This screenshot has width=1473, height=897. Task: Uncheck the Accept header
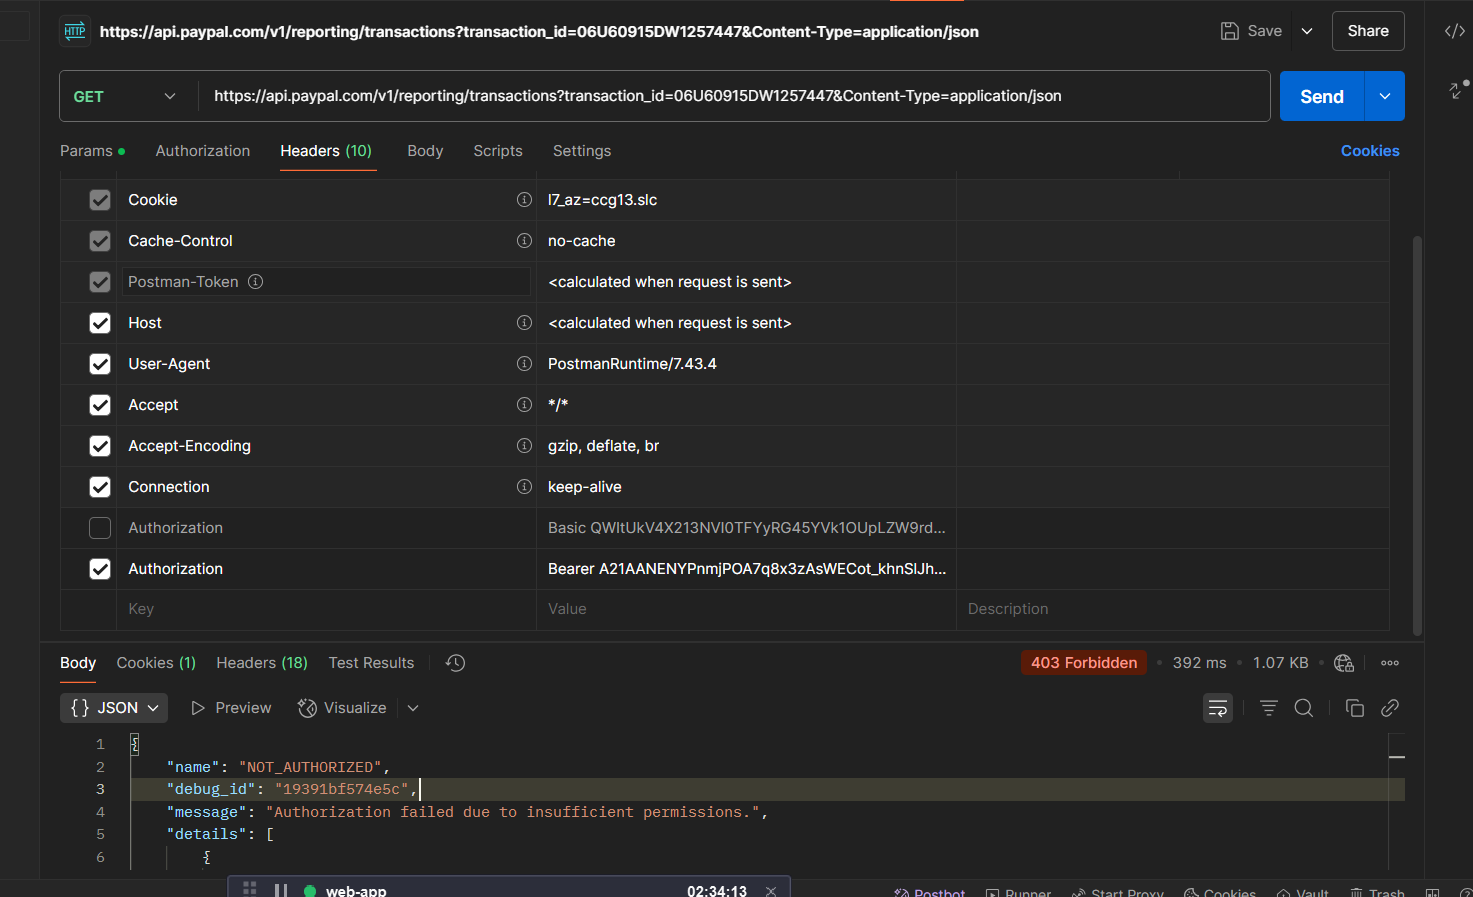(x=100, y=405)
